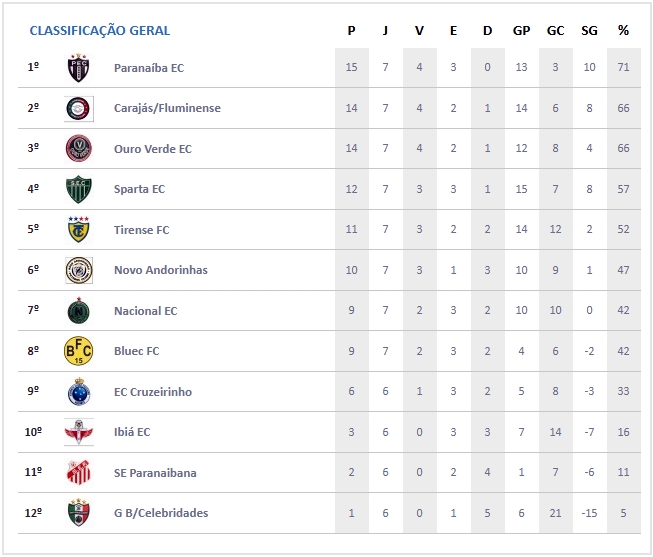The height and width of the screenshot is (557, 653).
Task: Click the % percentage column header
Action: (623, 31)
